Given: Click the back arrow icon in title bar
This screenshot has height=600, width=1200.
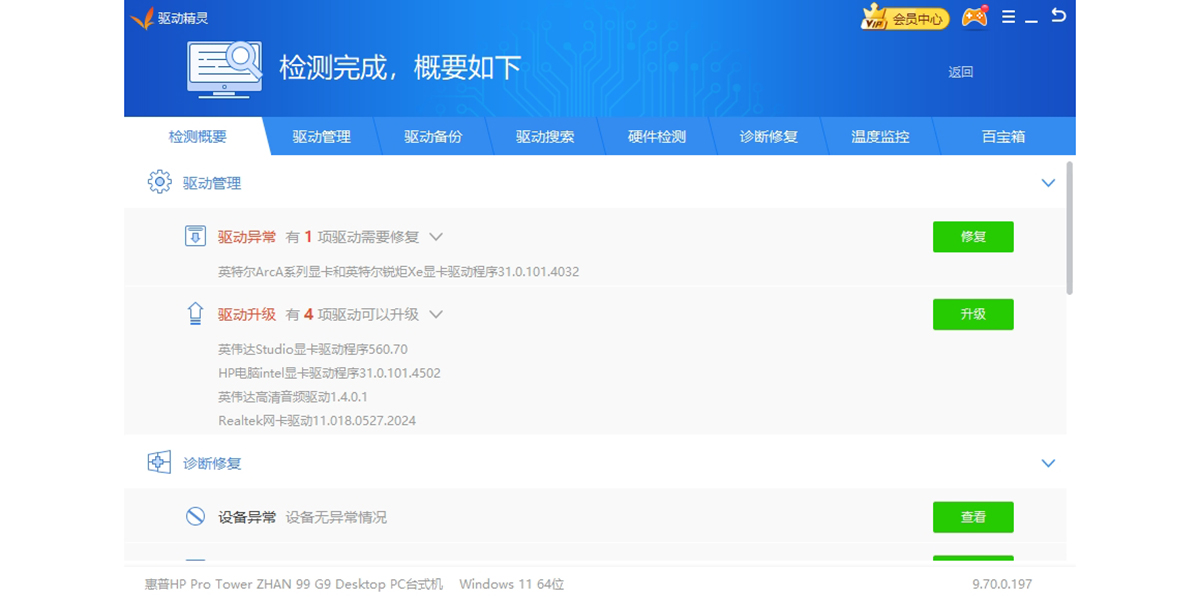Looking at the screenshot, I should pyautogui.click(x=1058, y=16).
